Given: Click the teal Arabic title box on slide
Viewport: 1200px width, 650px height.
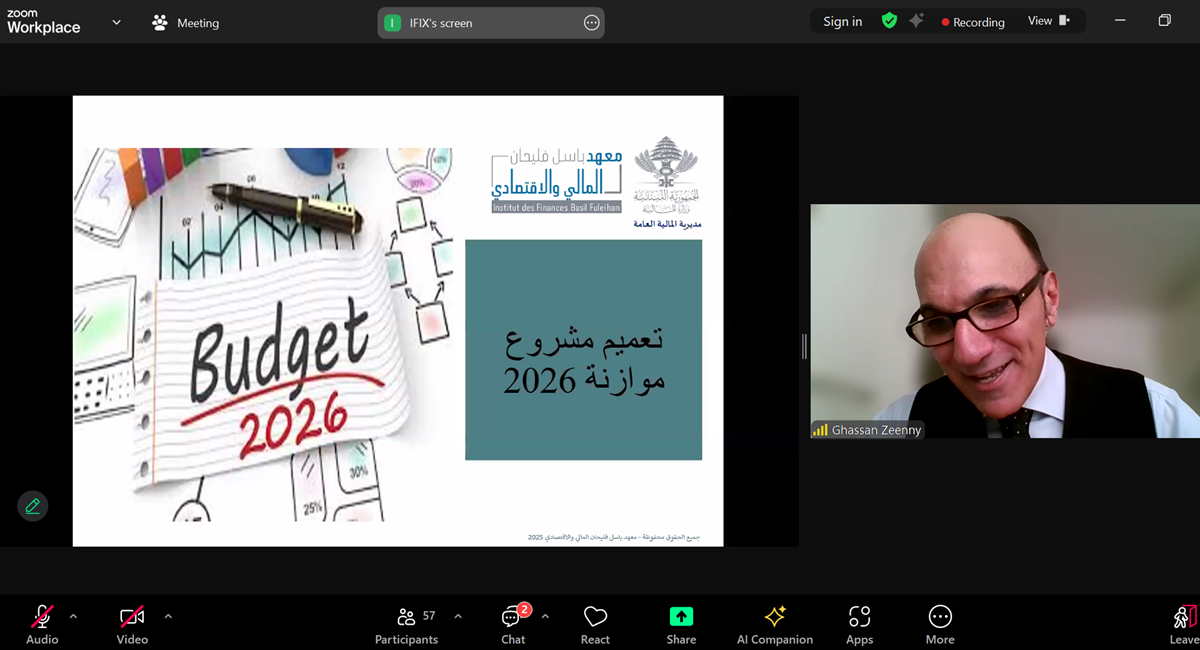Looking at the screenshot, I should tap(584, 350).
